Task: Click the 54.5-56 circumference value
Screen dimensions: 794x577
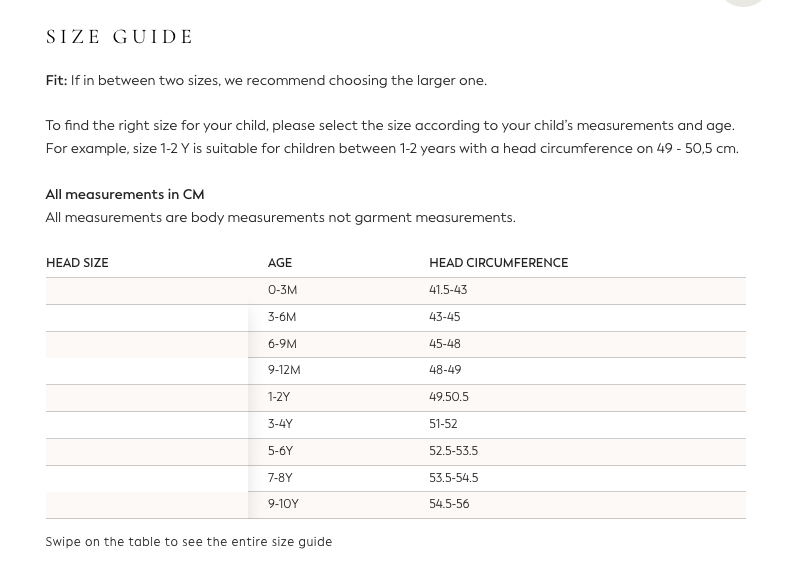Action: click(x=449, y=504)
